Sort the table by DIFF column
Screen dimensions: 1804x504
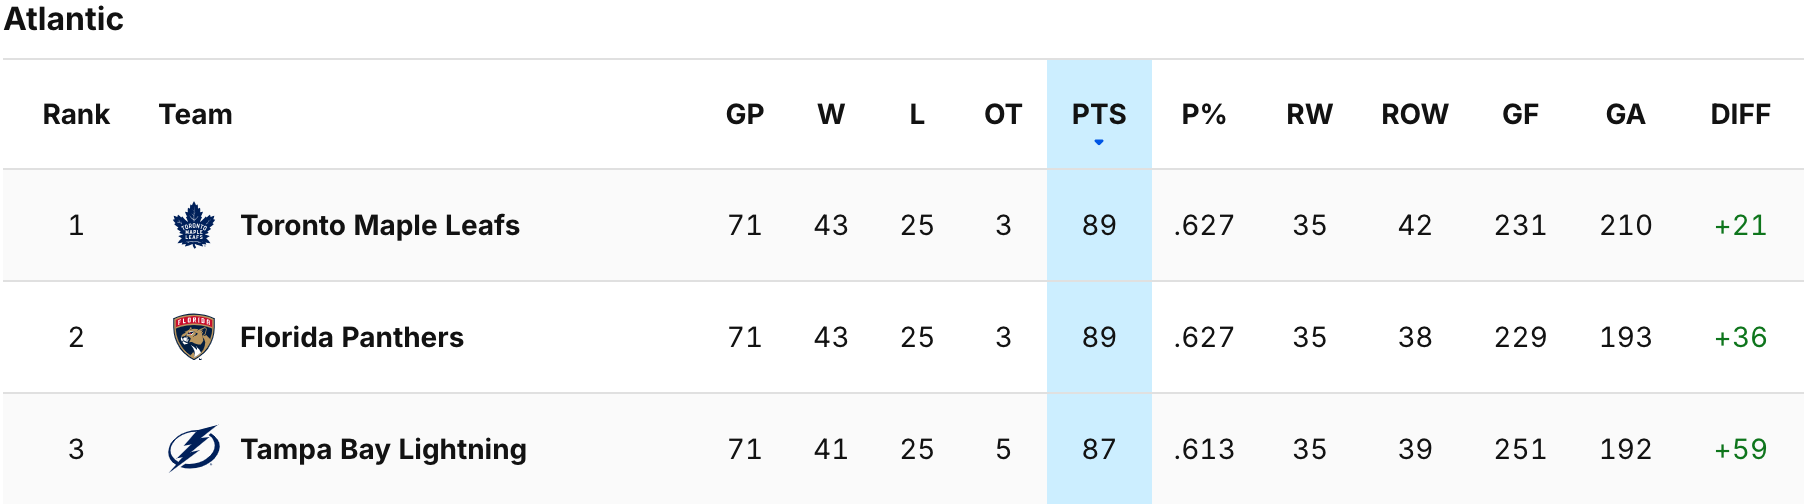(1740, 114)
